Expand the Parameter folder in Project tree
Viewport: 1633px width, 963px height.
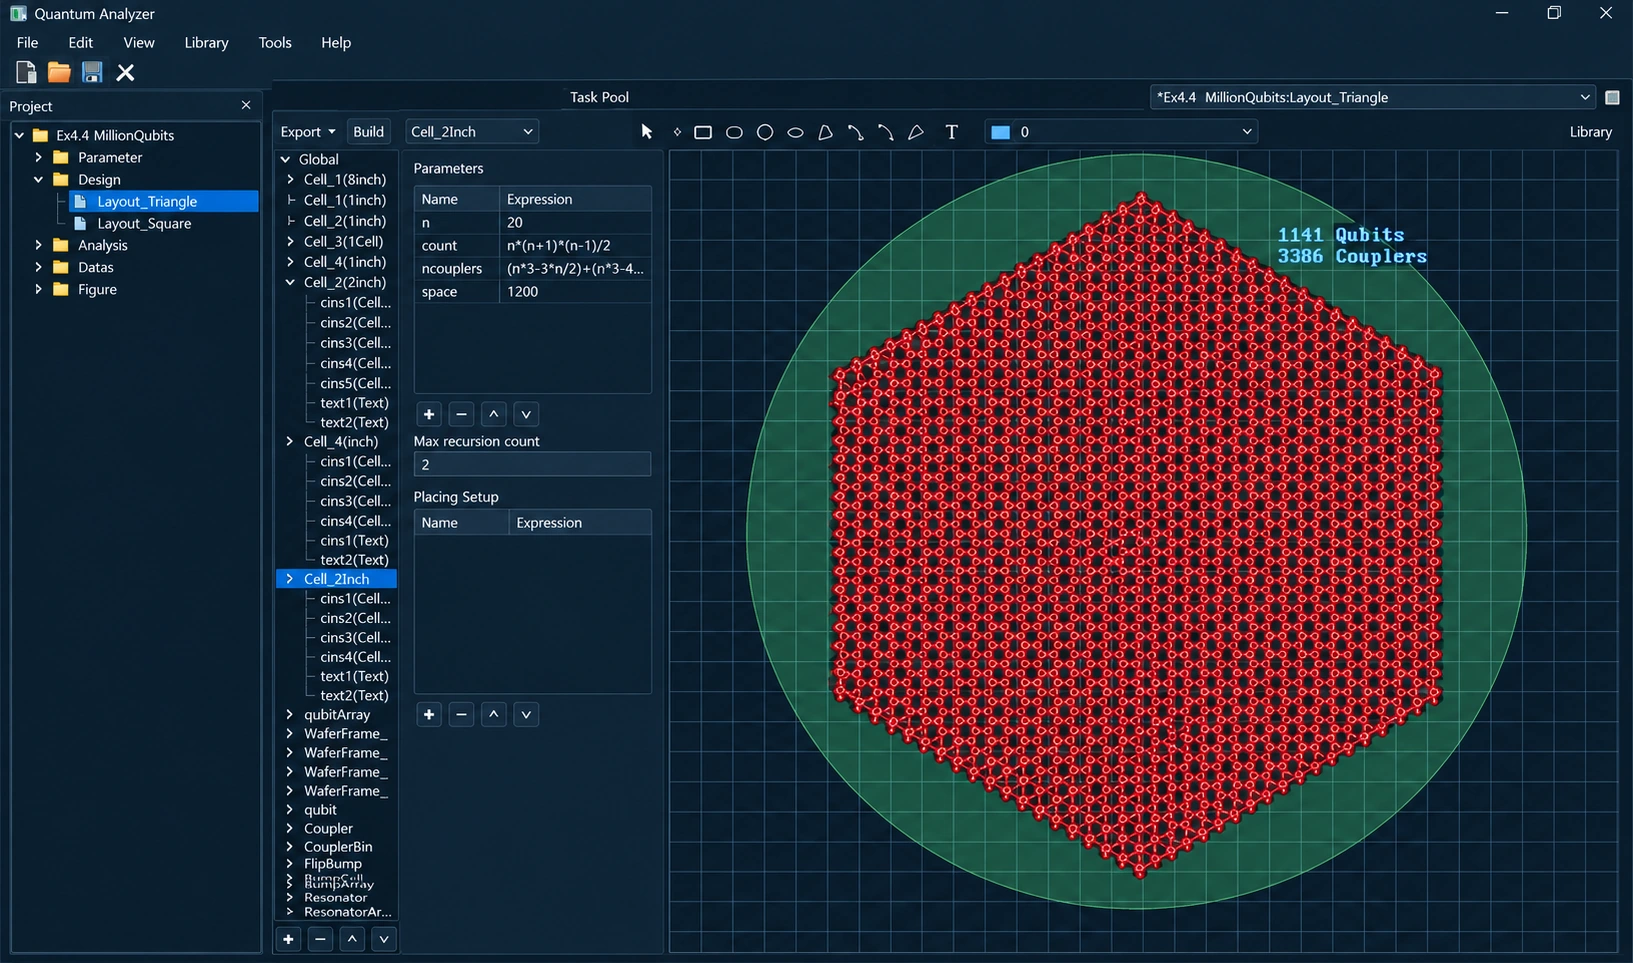[x=38, y=157]
